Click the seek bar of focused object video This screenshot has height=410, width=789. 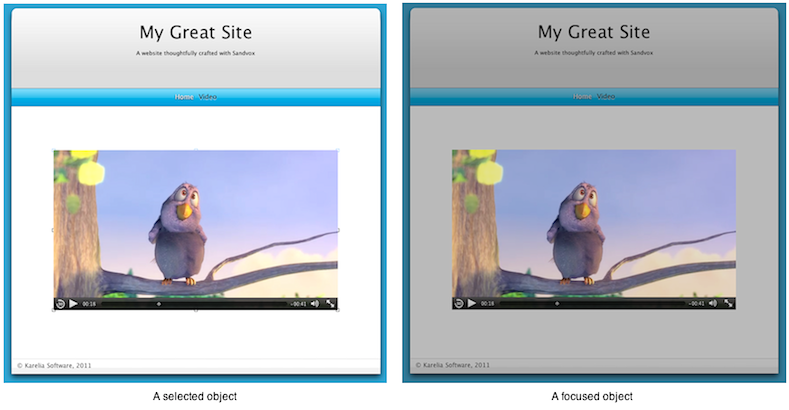(x=592, y=303)
